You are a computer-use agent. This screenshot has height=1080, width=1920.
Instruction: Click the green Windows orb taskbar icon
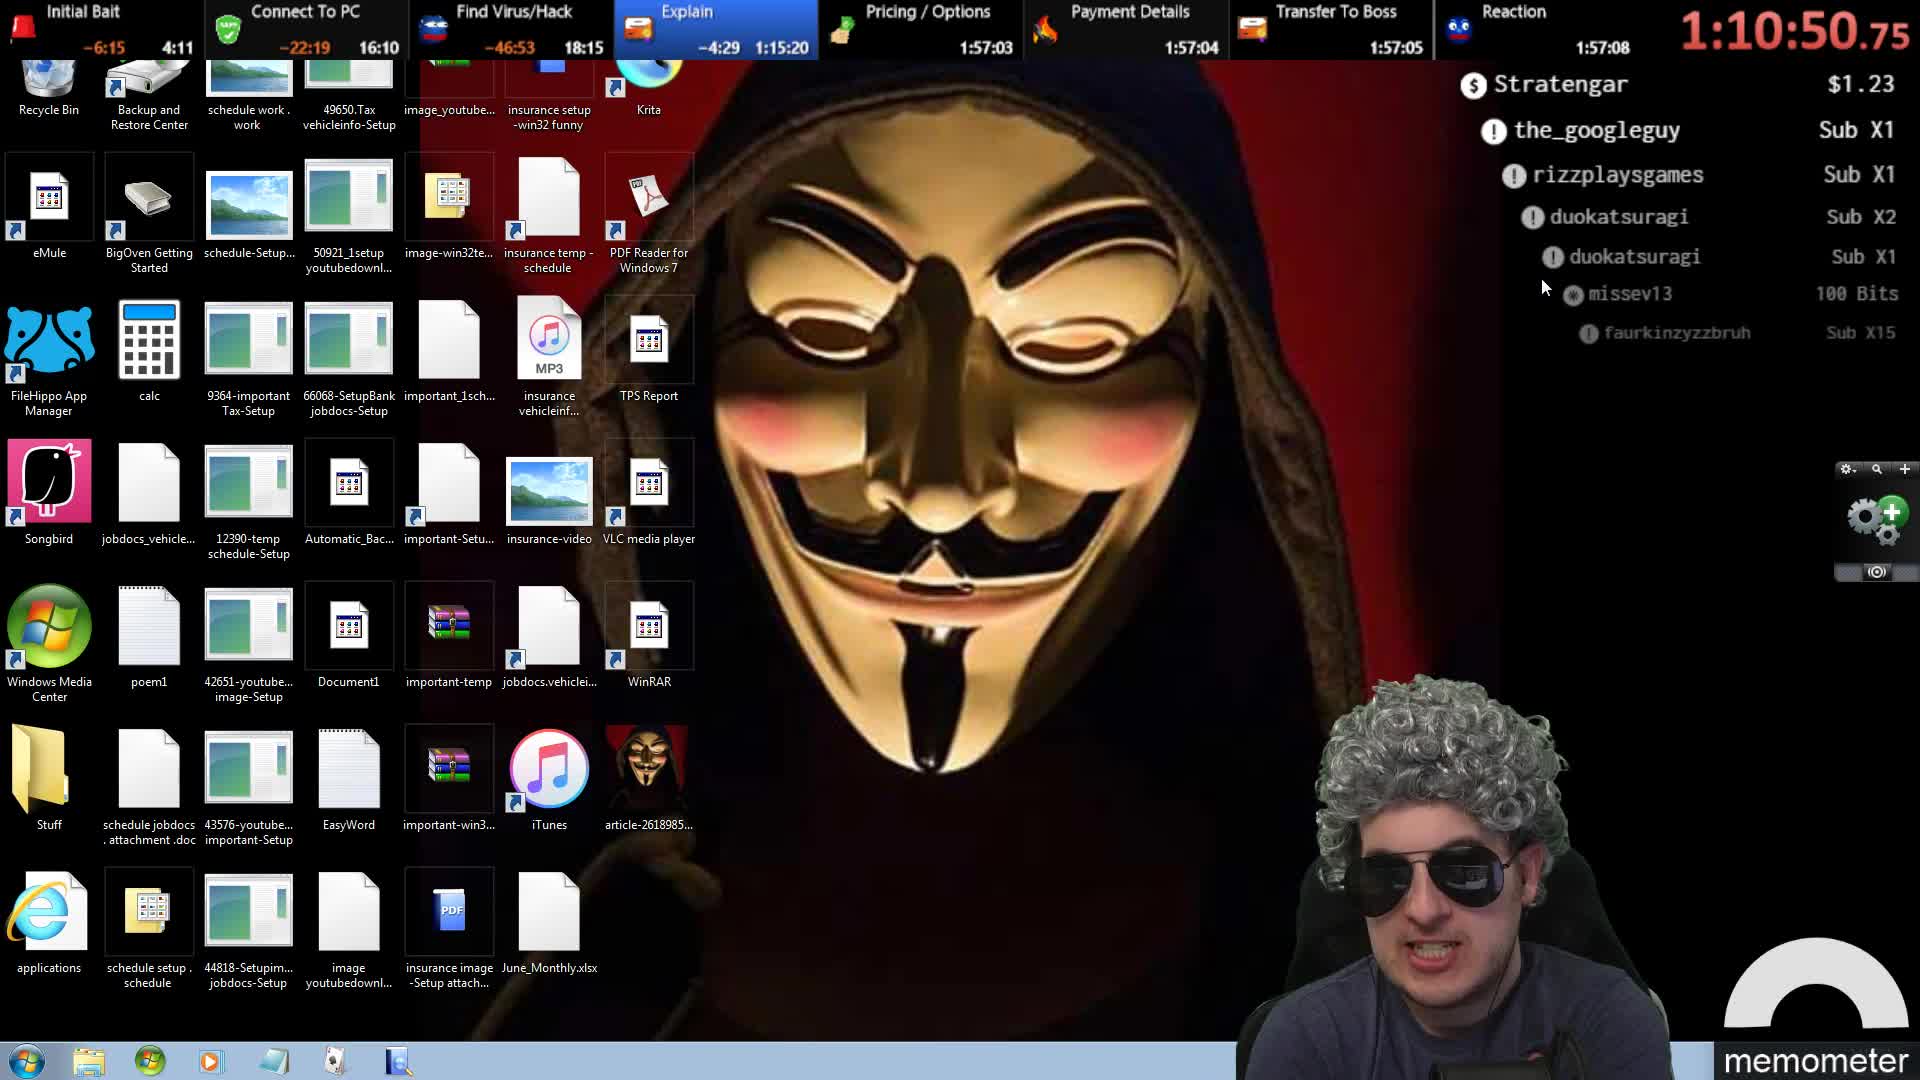[x=150, y=1061]
